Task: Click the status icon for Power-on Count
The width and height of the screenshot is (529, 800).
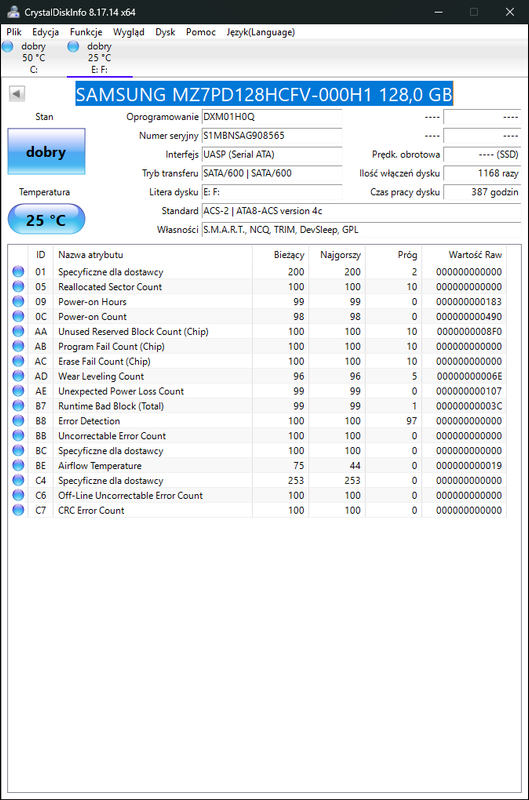Action: pyautogui.click(x=18, y=316)
